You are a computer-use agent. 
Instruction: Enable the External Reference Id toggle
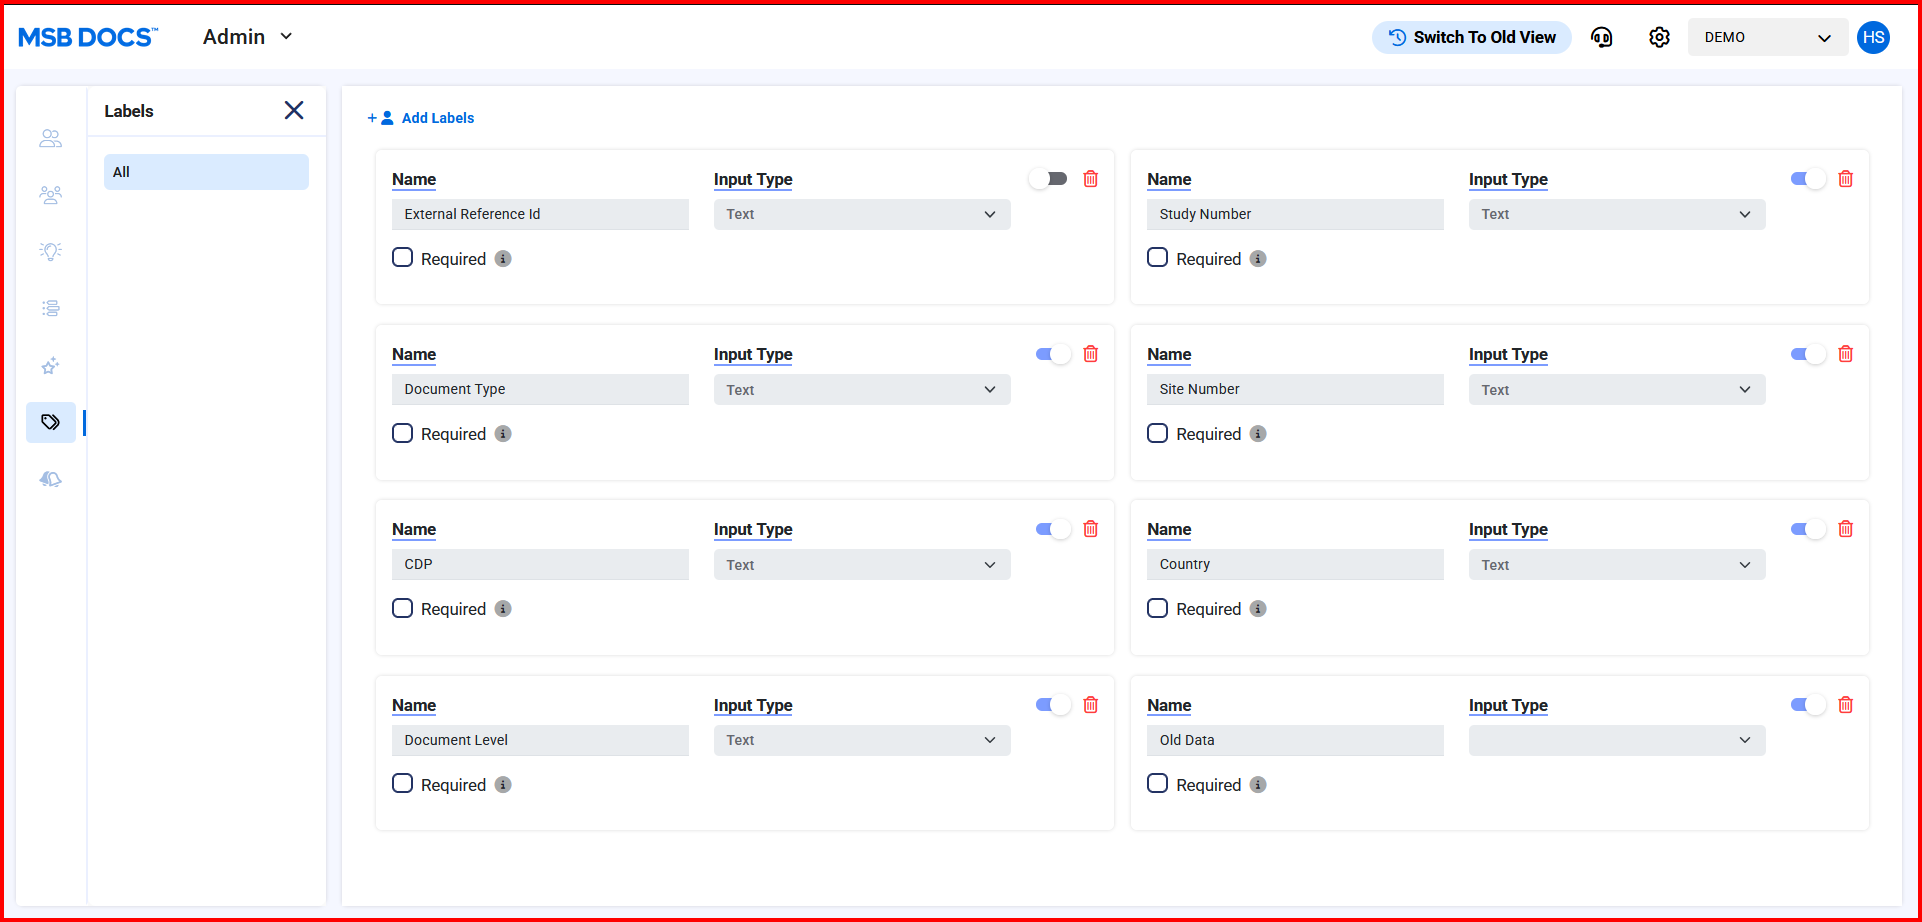[x=1049, y=179]
